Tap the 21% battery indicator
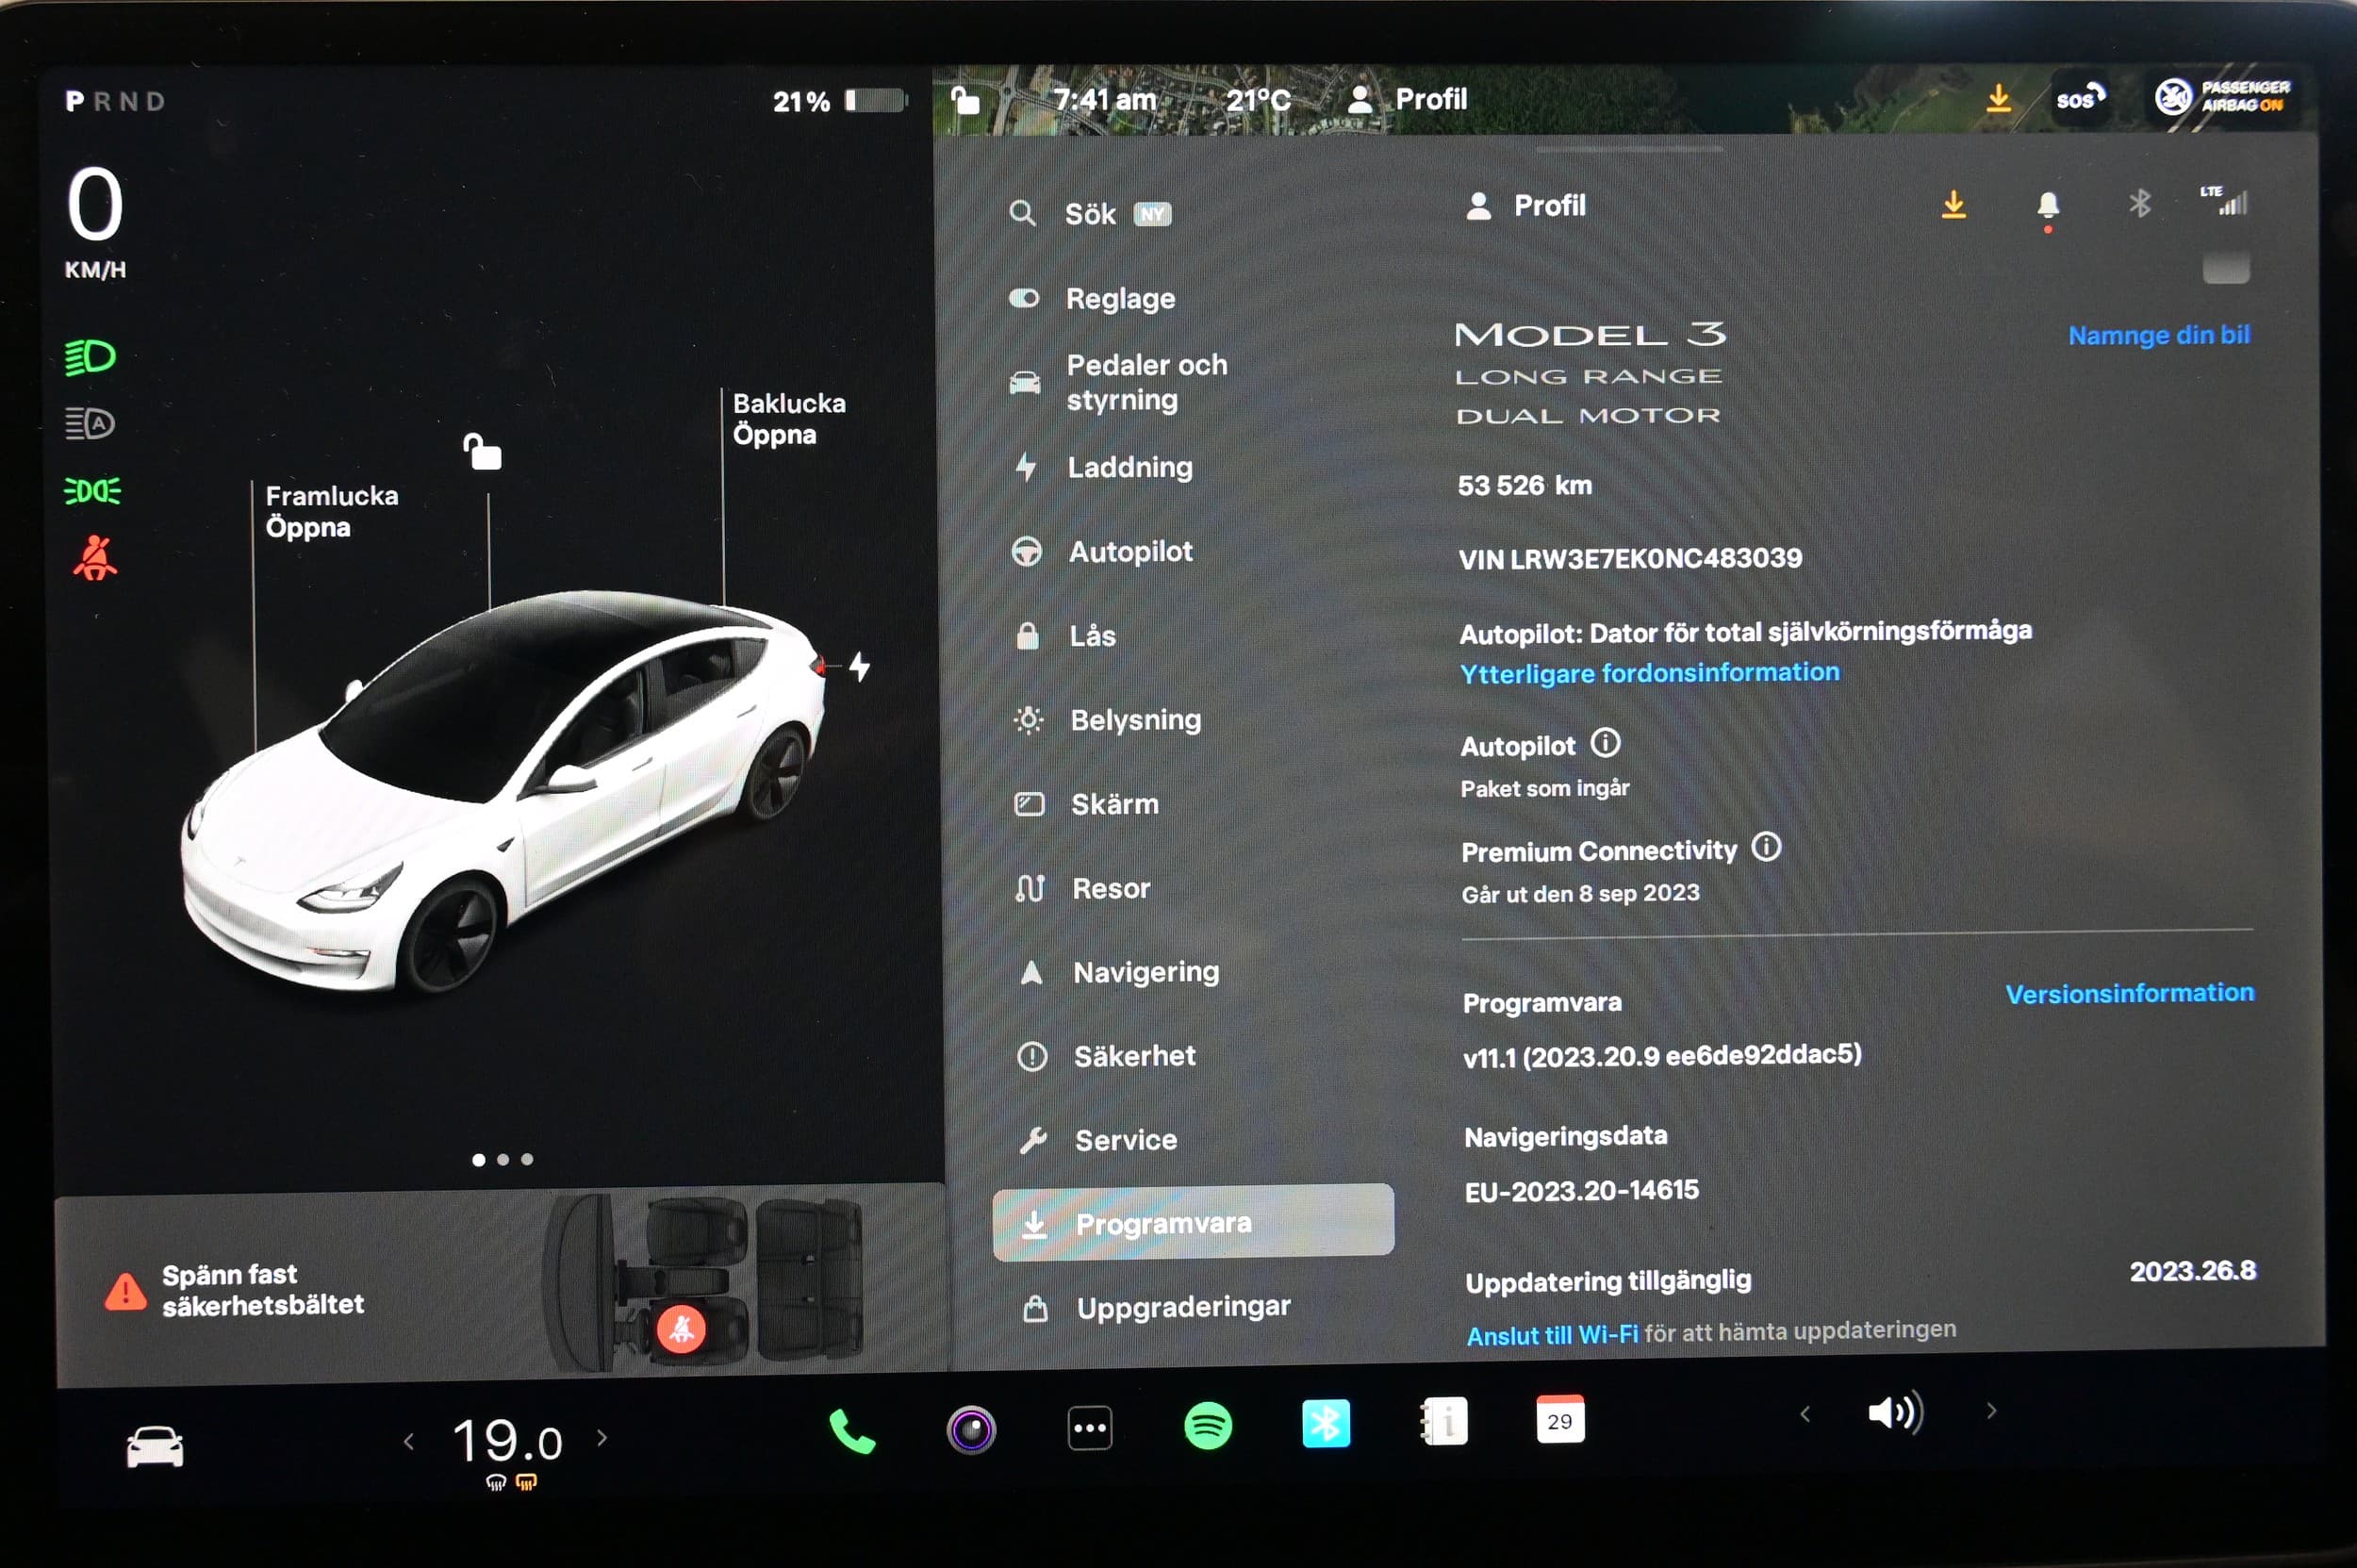Screen dimensions: 2357x1568 (839, 101)
